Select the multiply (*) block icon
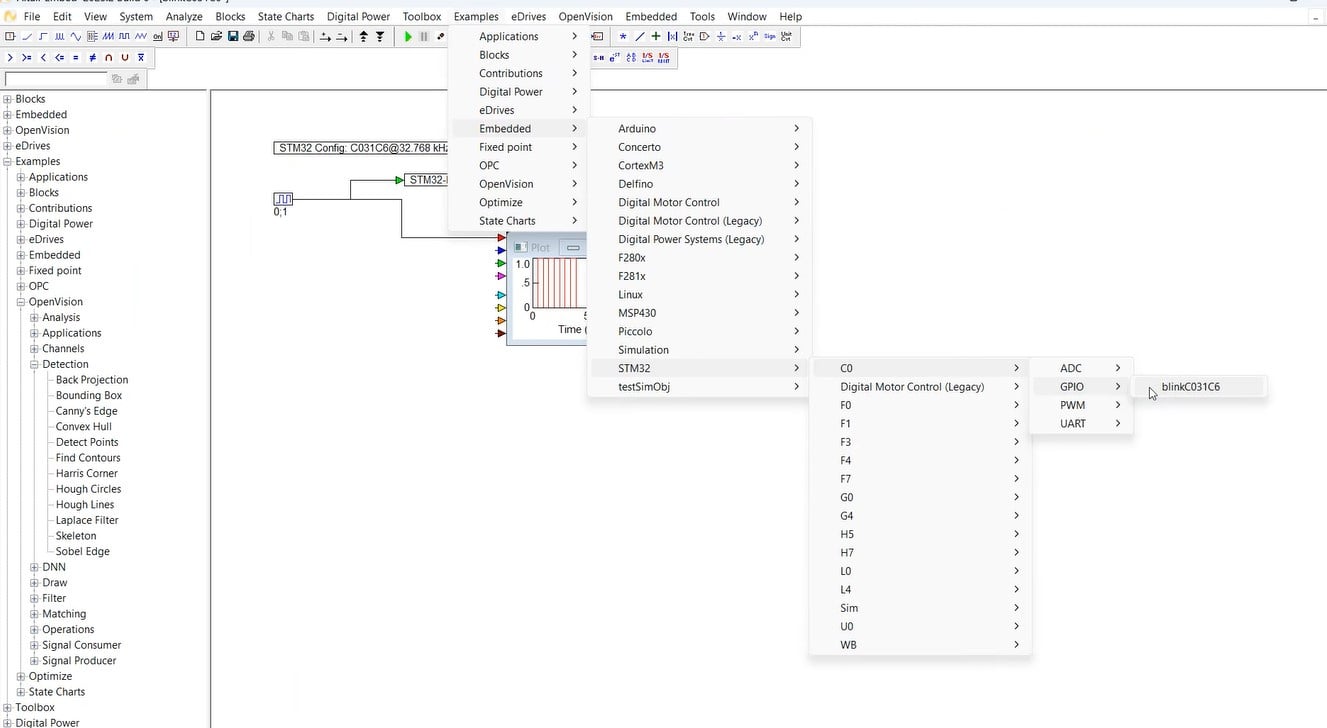Image resolution: width=1327 pixels, height=728 pixels. click(x=623, y=36)
